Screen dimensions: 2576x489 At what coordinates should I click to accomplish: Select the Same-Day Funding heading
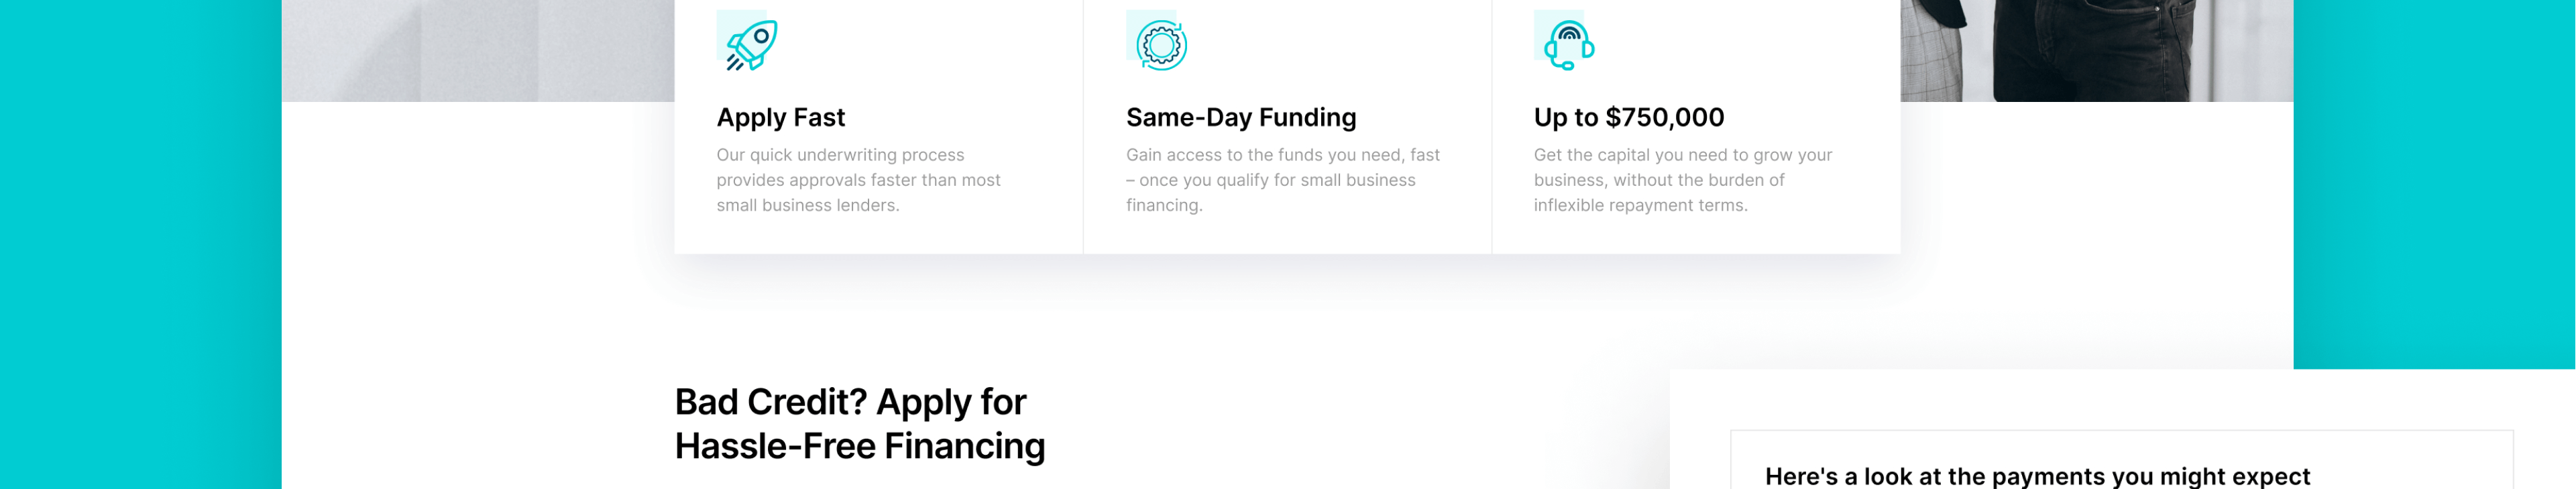click(1240, 118)
